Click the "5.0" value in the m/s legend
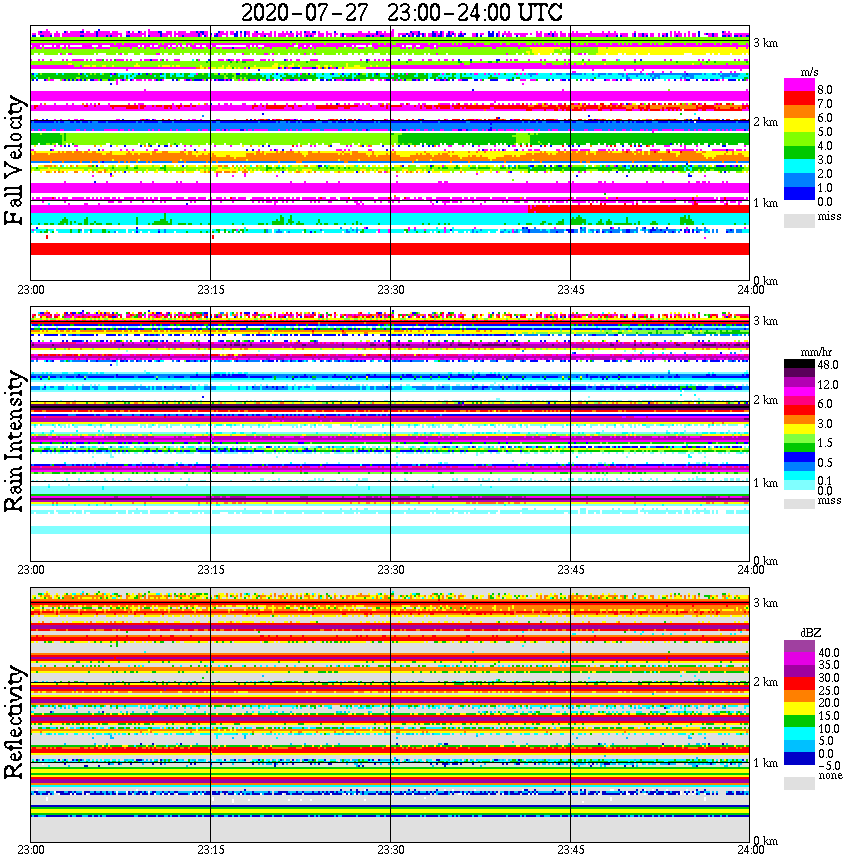 (x=825, y=132)
